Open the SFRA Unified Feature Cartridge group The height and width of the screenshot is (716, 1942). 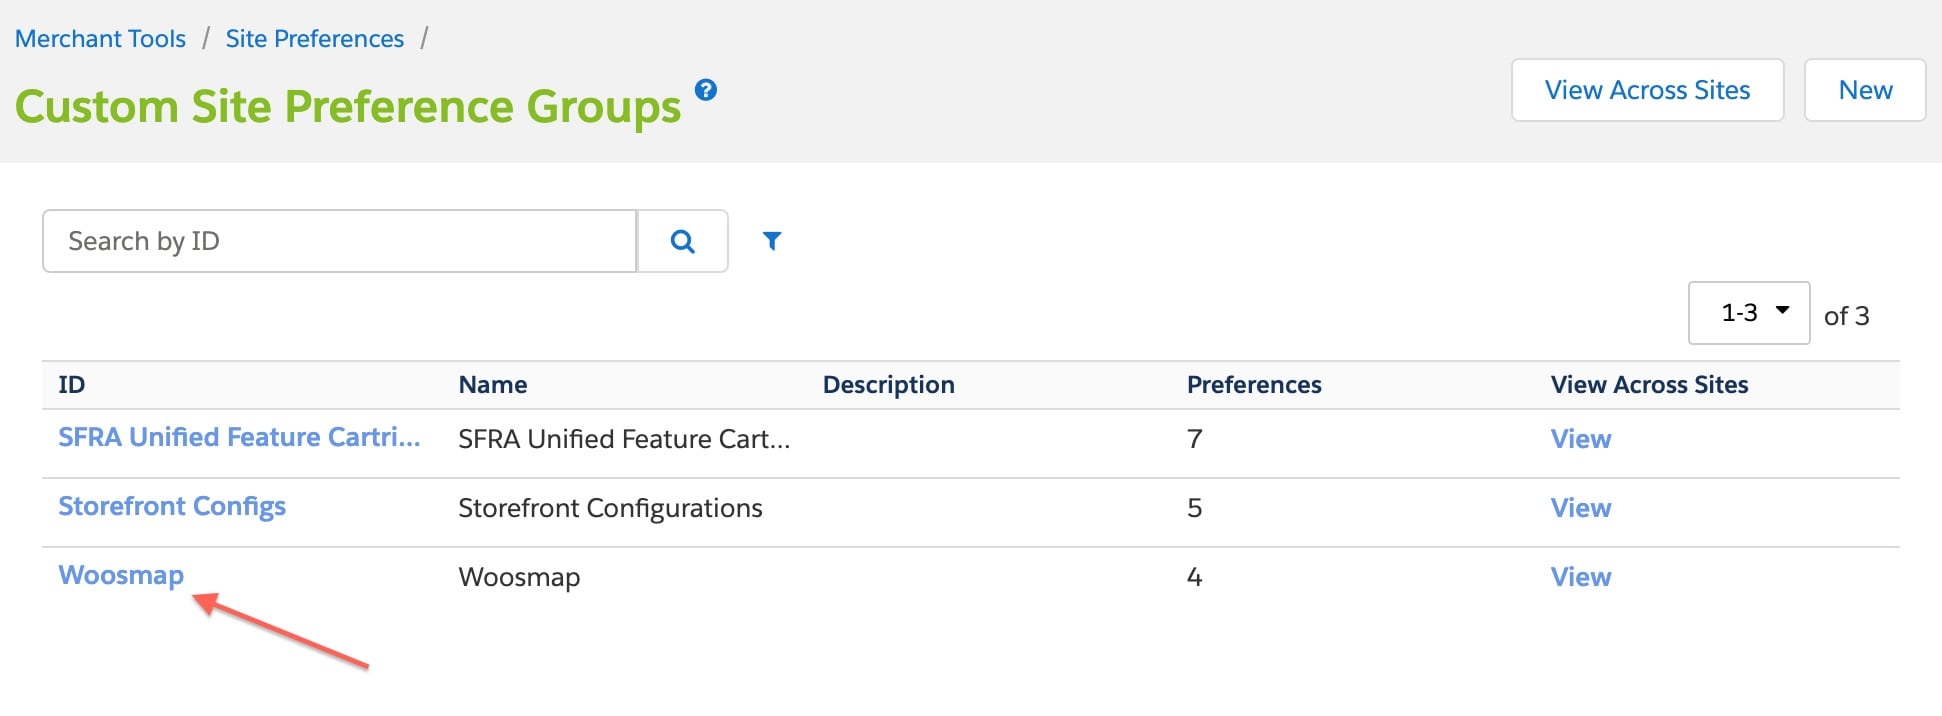click(x=239, y=437)
